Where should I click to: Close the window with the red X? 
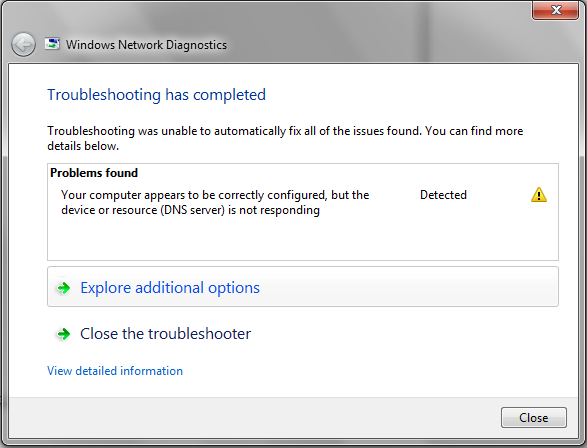[x=555, y=10]
